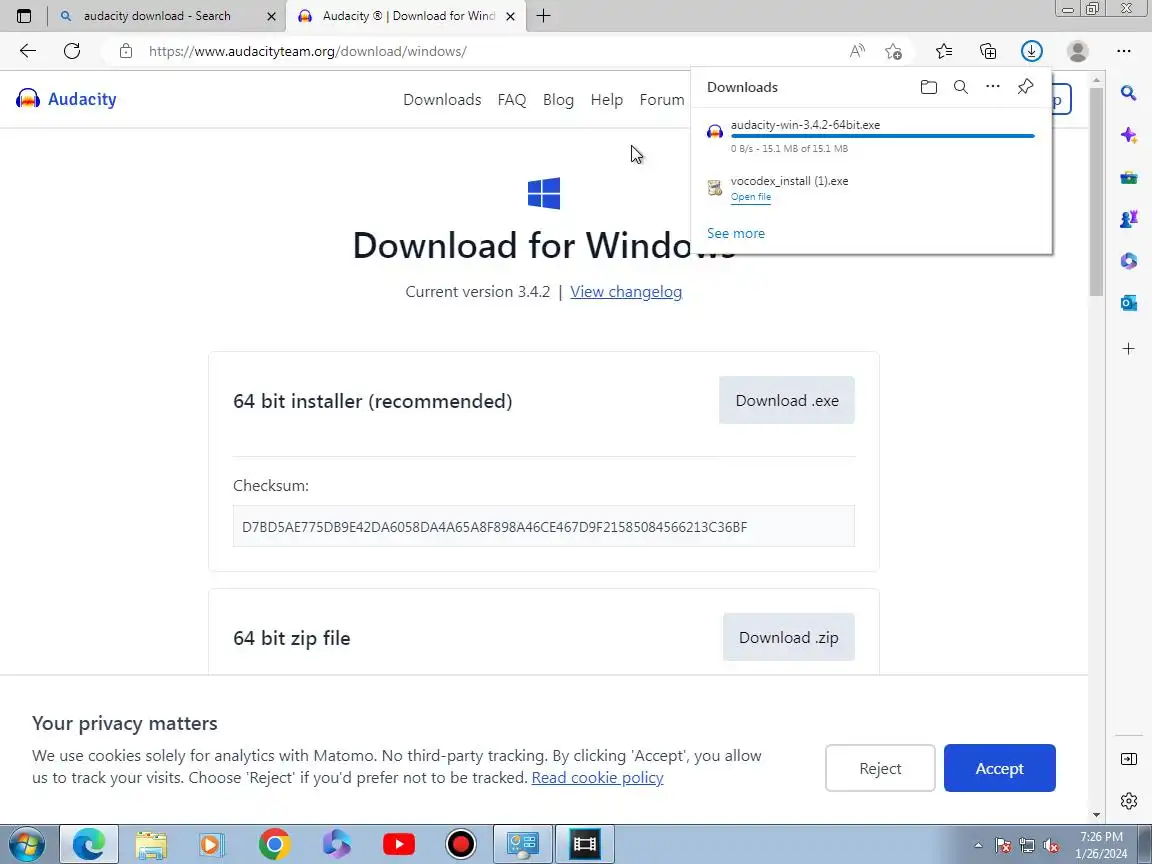Open Windows Start button

coord(26,844)
